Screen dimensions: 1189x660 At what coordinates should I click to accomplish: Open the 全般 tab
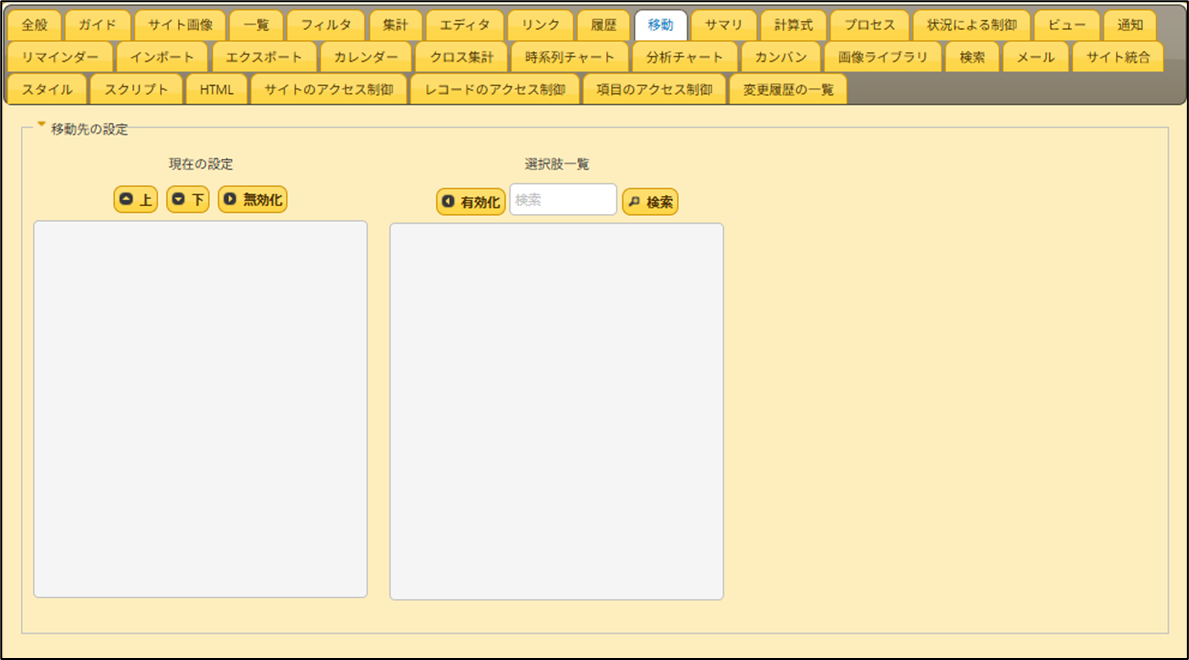coord(34,25)
